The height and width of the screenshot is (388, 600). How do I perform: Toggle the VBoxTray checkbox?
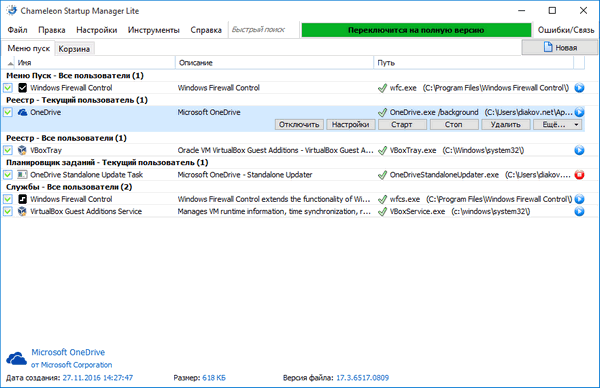pos(8,150)
